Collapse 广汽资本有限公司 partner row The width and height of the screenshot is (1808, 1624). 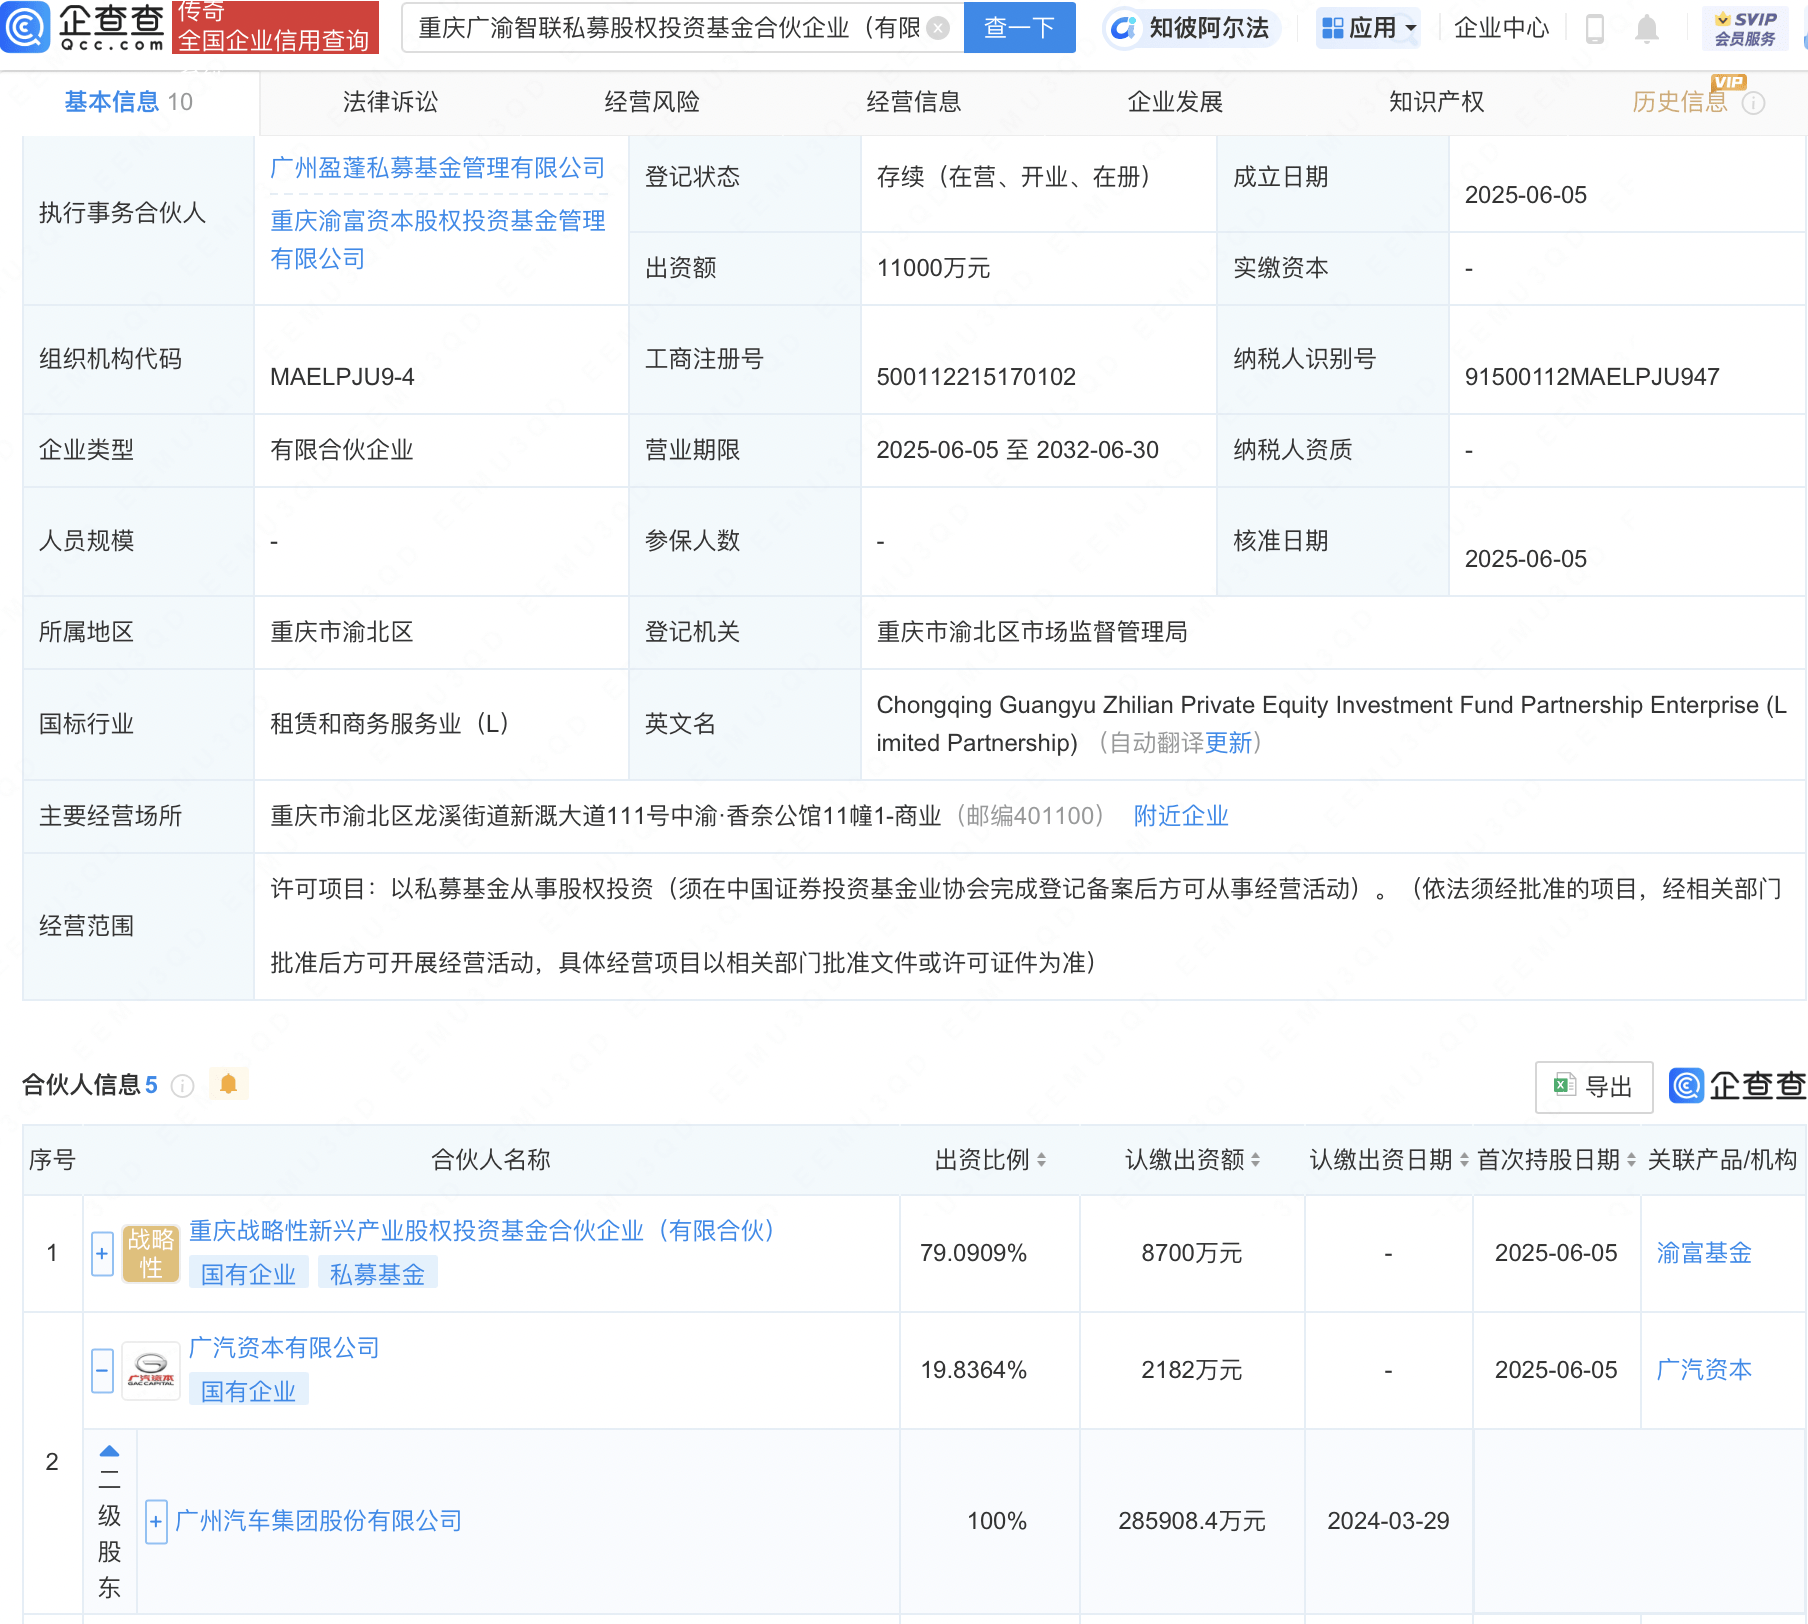pyautogui.click(x=102, y=1371)
